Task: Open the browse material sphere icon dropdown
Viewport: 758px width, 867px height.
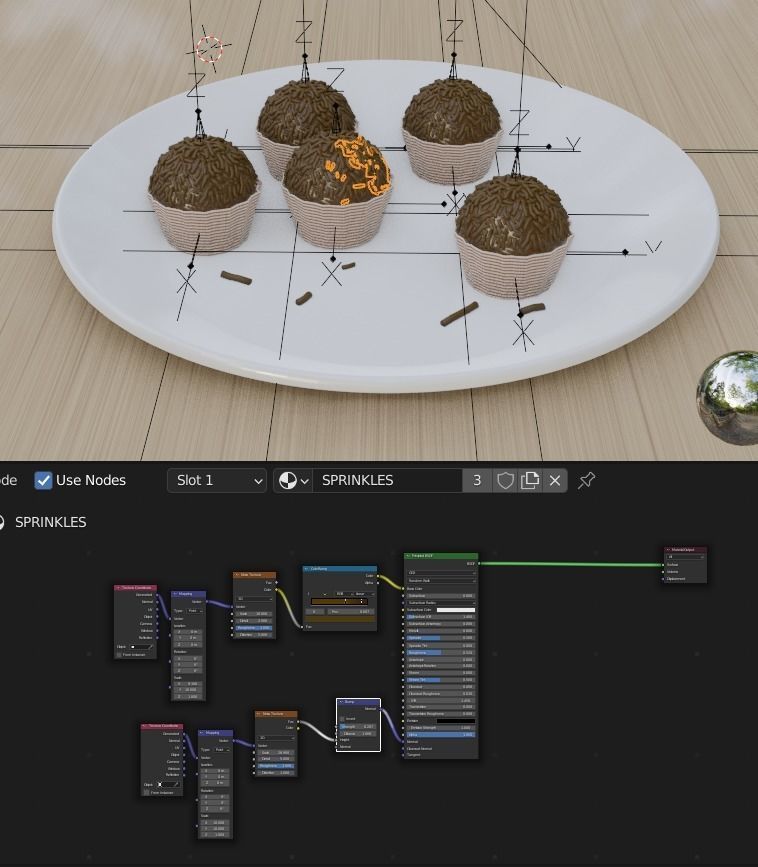Action: pyautogui.click(x=293, y=480)
